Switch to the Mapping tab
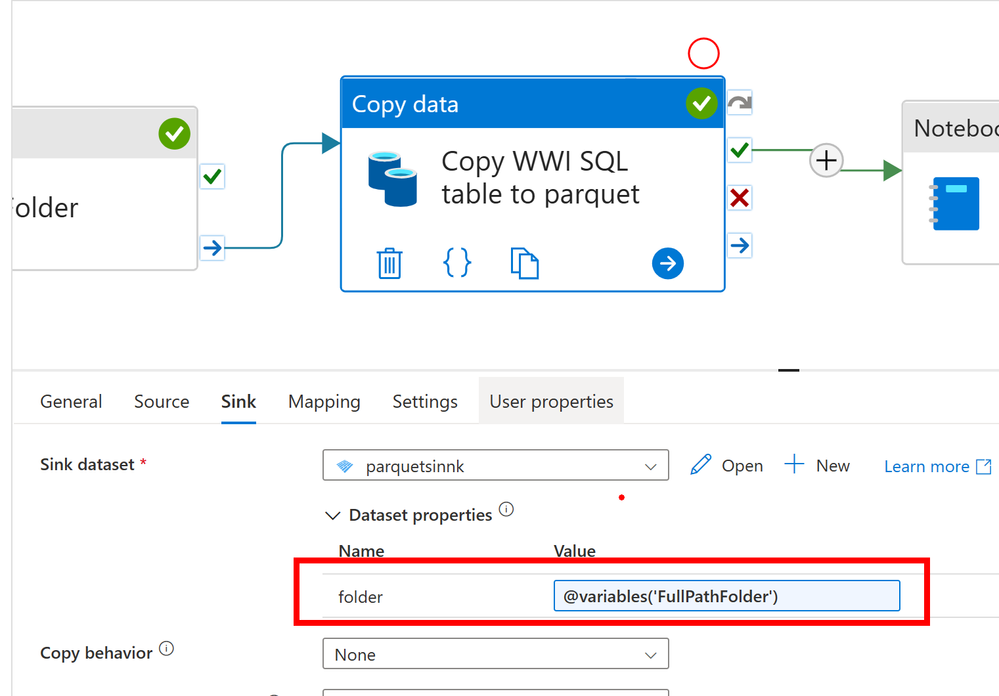999x696 pixels. pos(324,402)
